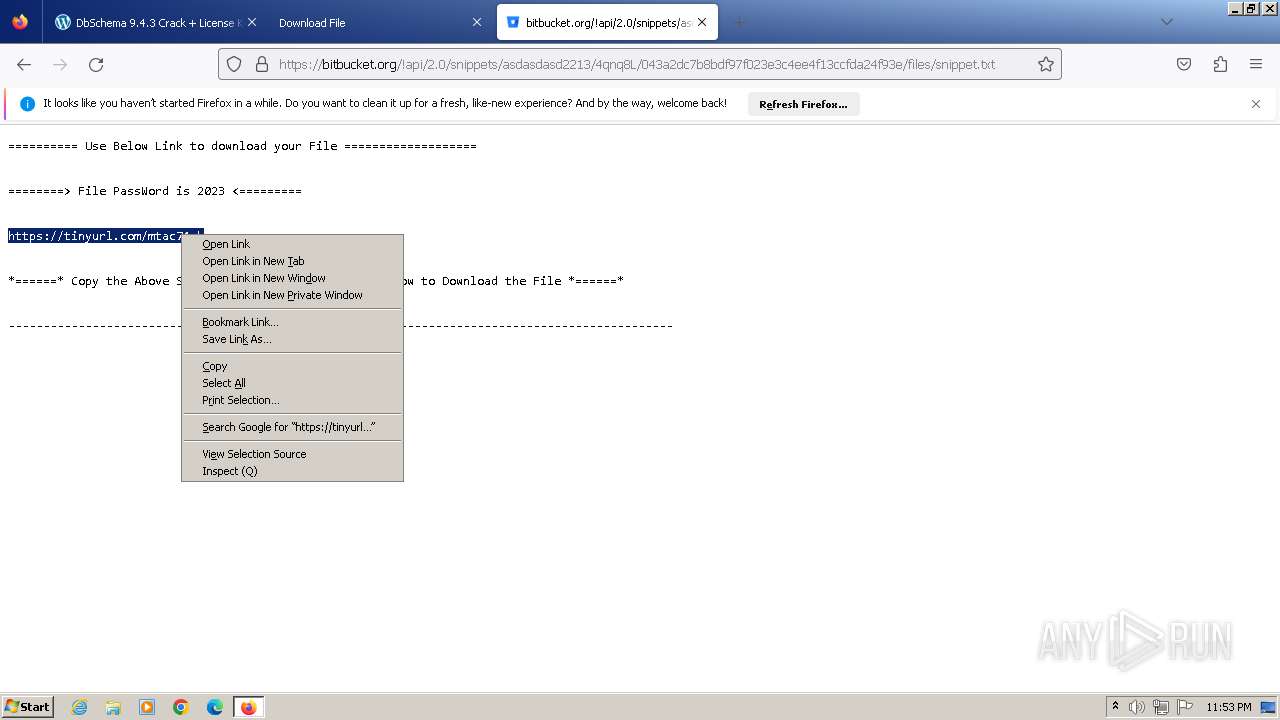
Task: Dismiss the refresh notification bar
Action: click(x=1256, y=104)
